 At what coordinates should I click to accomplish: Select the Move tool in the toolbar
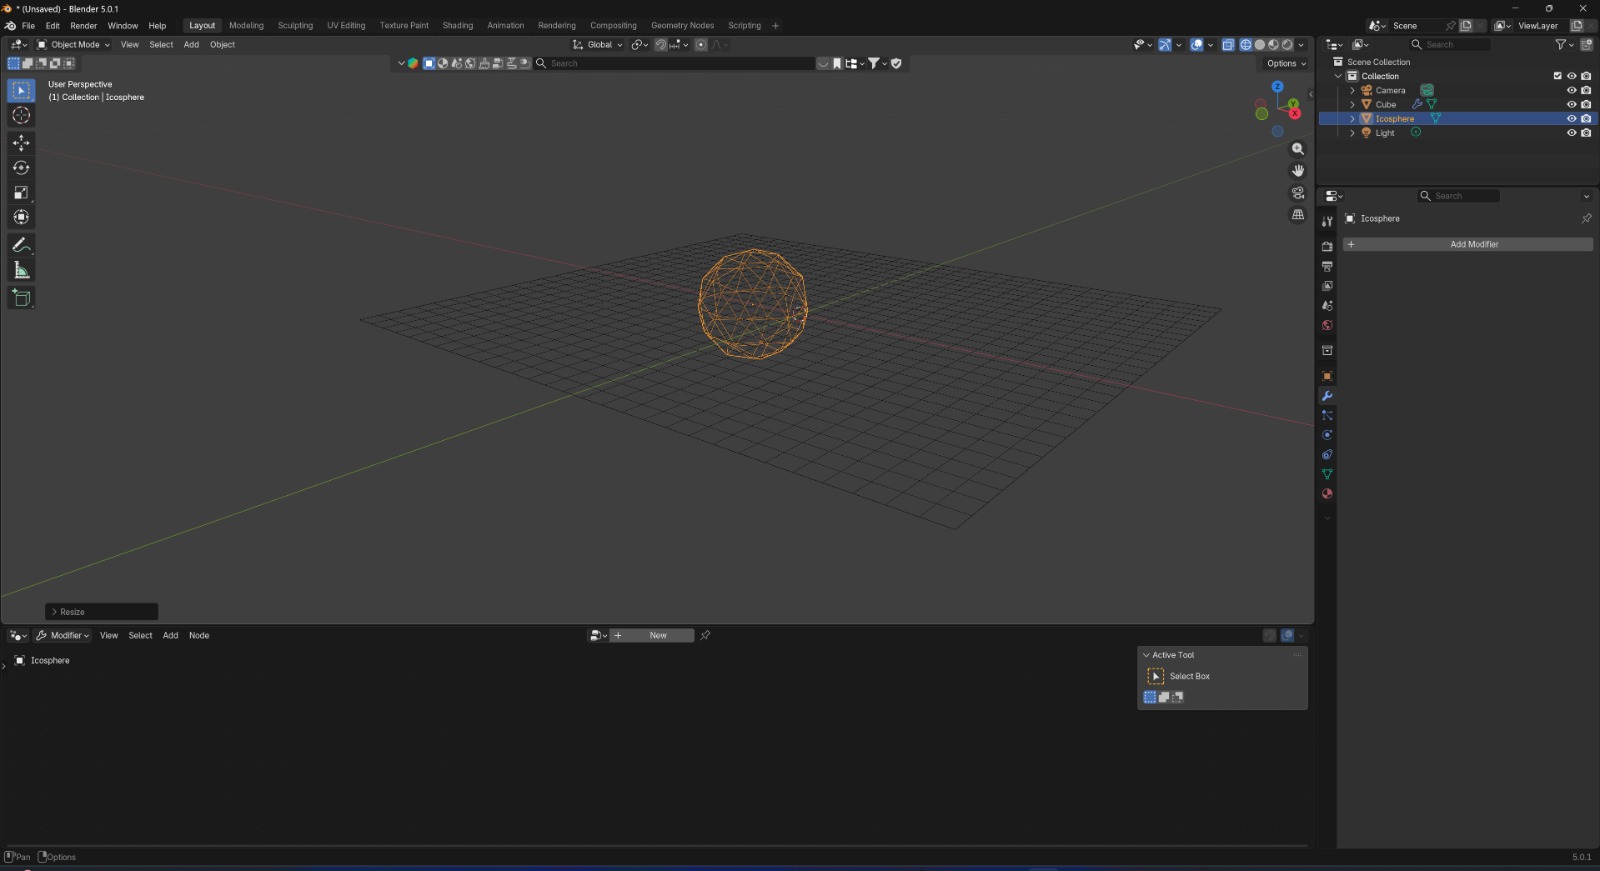[21, 143]
